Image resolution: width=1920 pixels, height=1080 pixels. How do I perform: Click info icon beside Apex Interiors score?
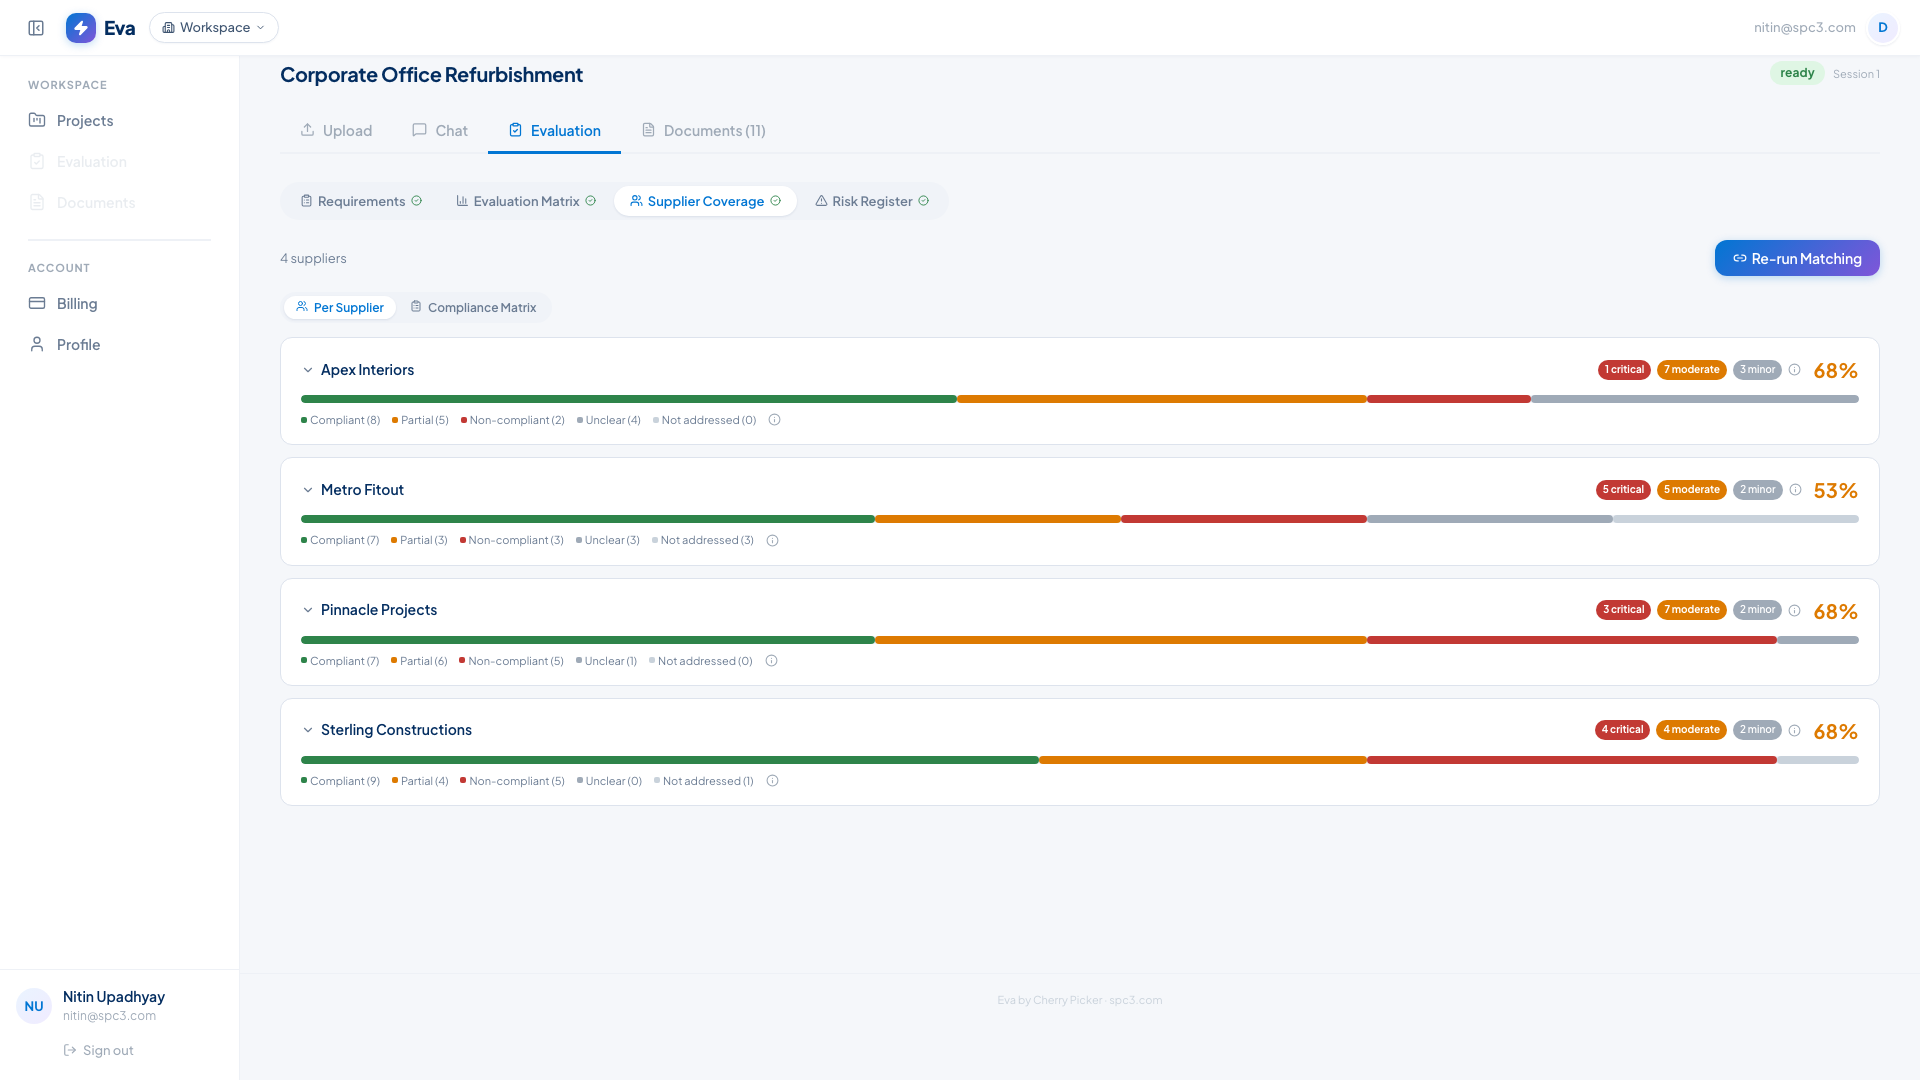(1795, 370)
